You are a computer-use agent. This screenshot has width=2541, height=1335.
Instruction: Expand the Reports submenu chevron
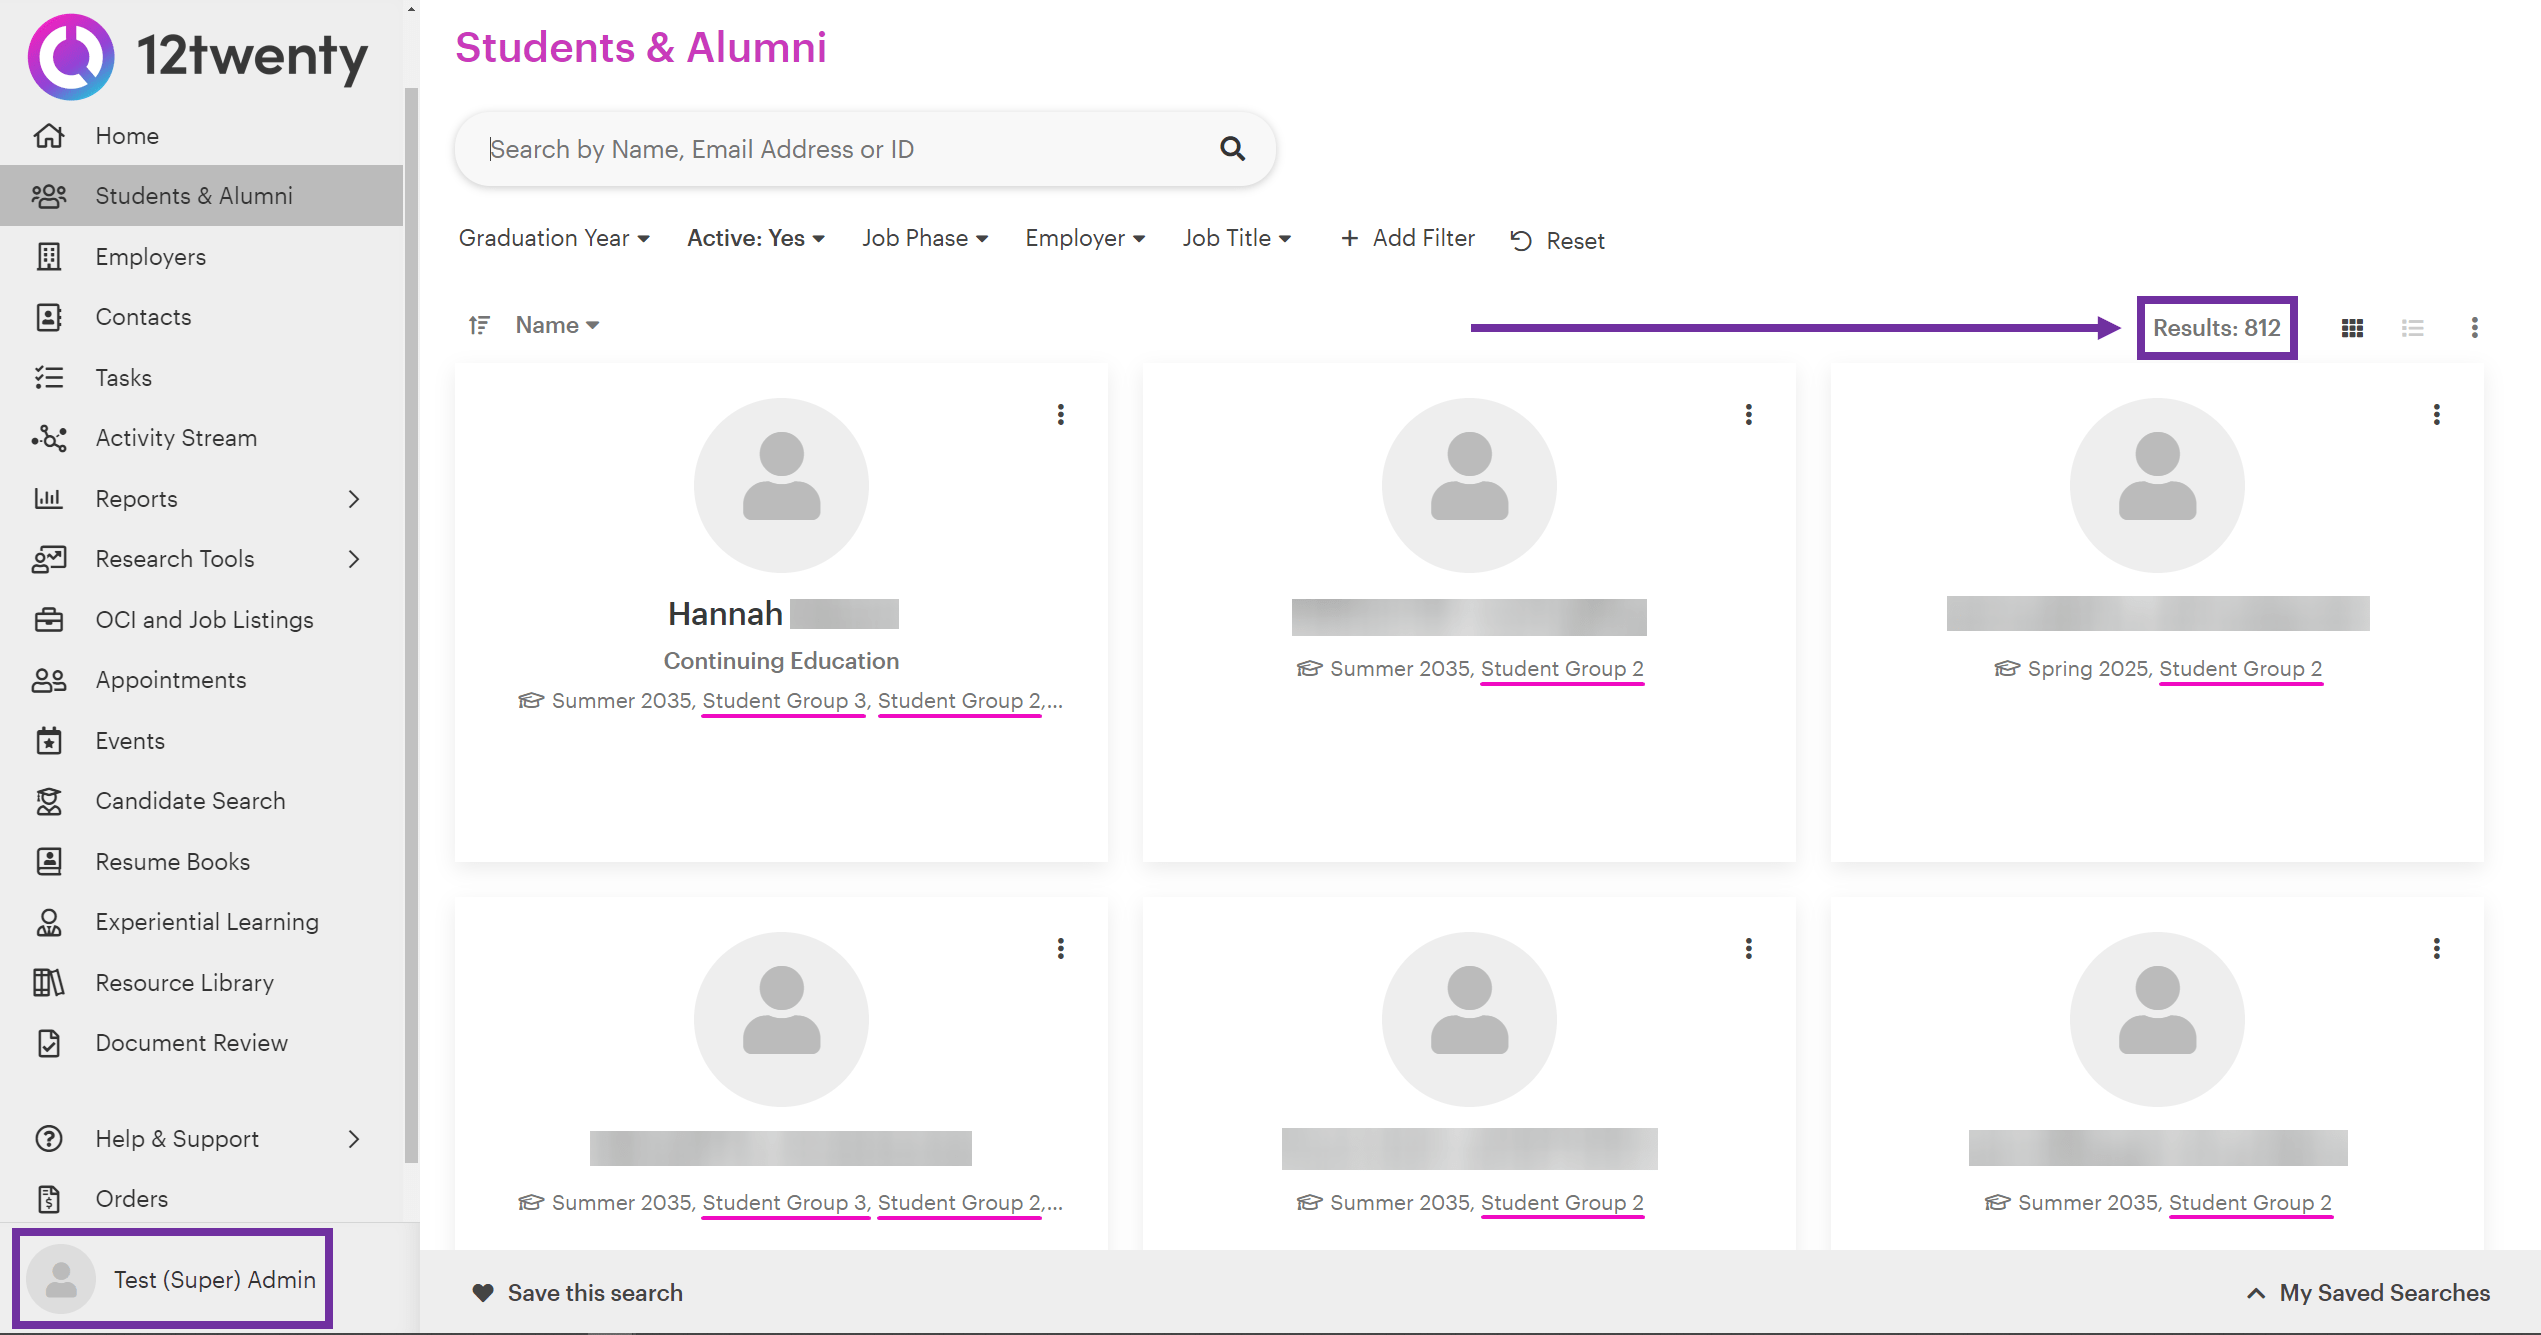[x=354, y=499]
